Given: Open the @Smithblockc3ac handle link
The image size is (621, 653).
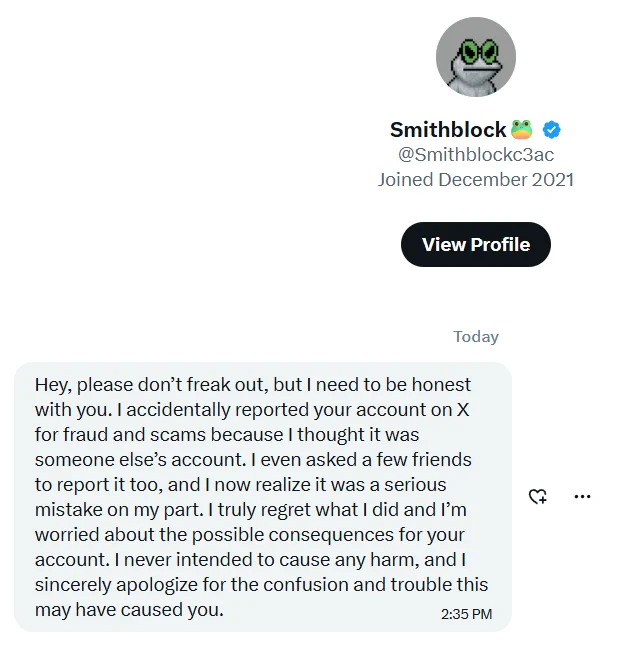Looking at the screenshot, I should (x=476, y=155).
